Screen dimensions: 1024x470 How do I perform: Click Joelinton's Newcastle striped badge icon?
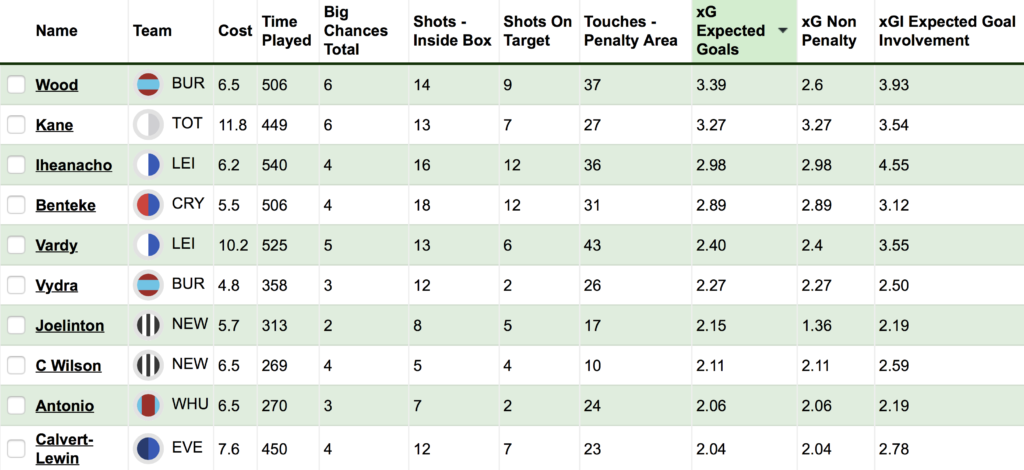[148, 325]
